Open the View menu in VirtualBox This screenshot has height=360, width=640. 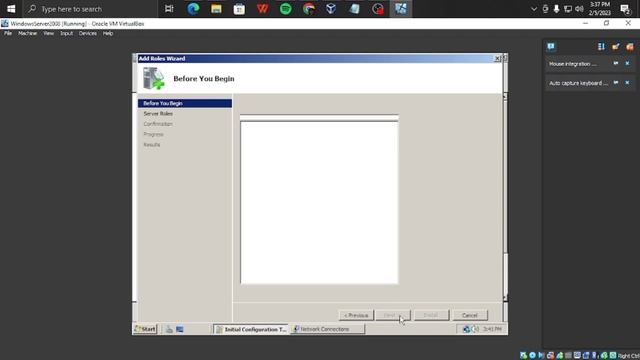tap(49, 33)
